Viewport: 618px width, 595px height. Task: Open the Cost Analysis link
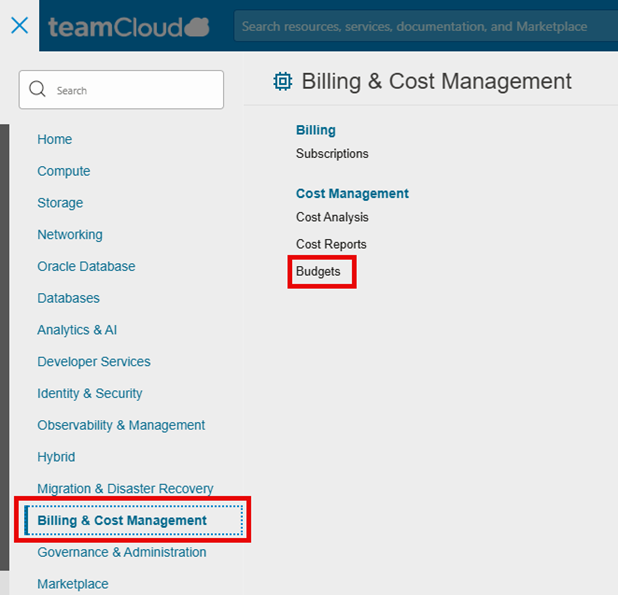pyautogui.click(x=332, y=217)
